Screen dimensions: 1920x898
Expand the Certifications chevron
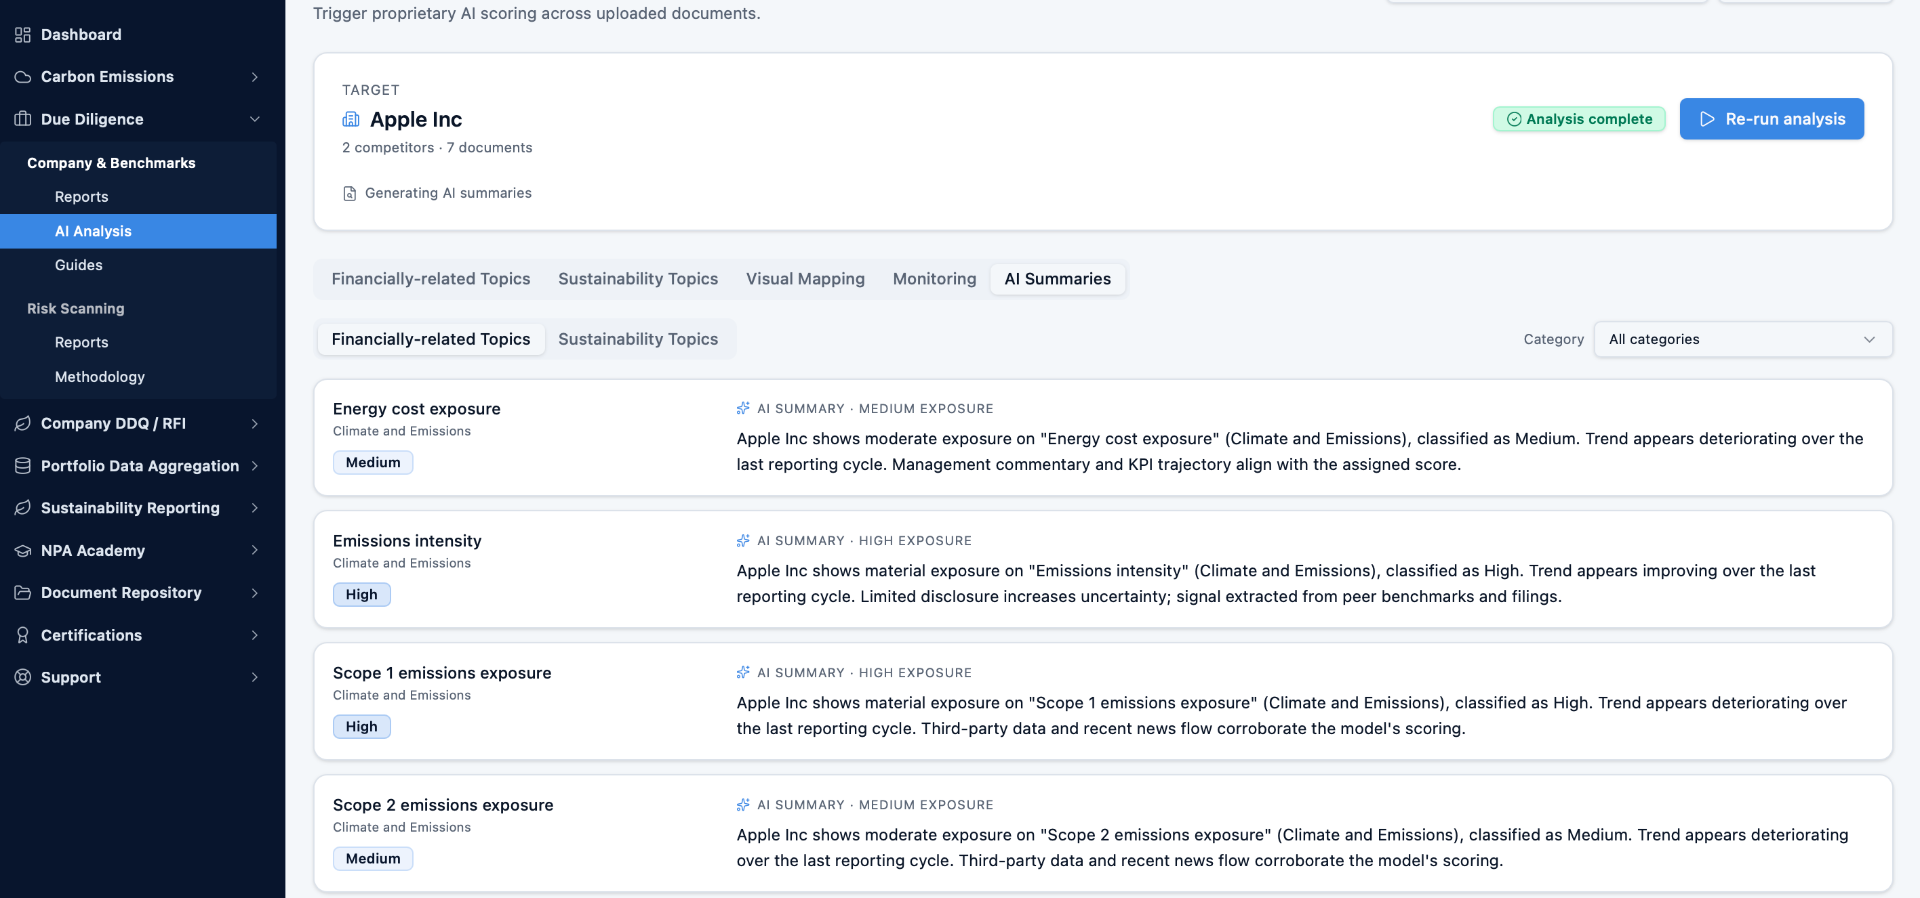coord(255,635)
